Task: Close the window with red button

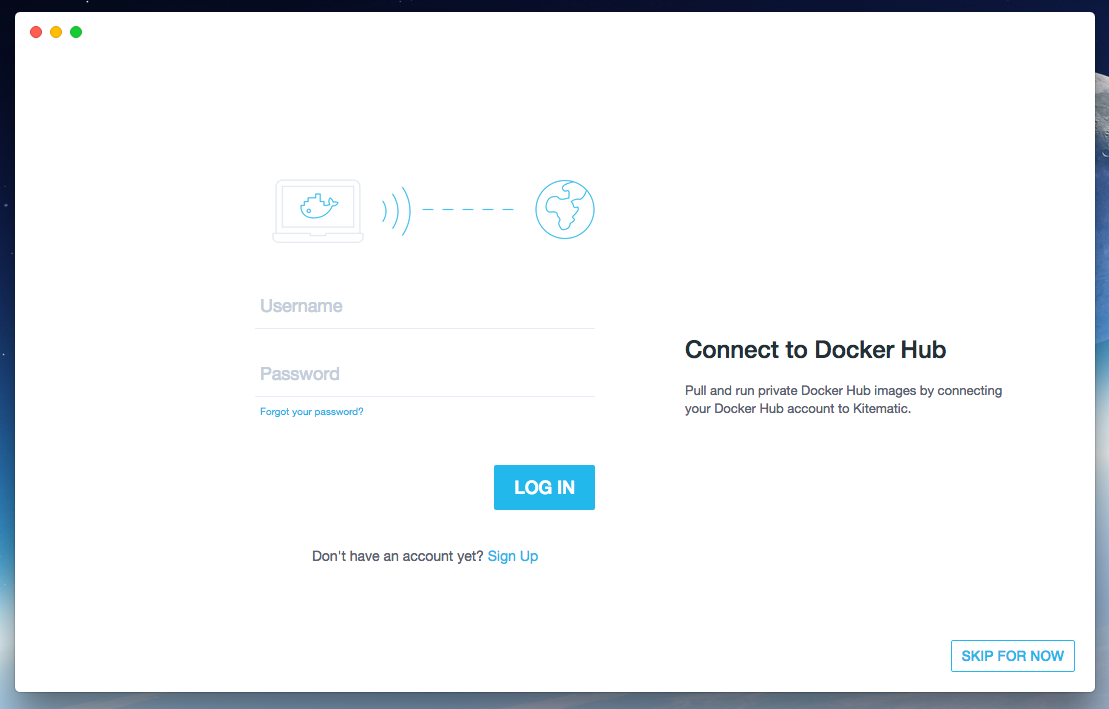Action: coord(36,32)
